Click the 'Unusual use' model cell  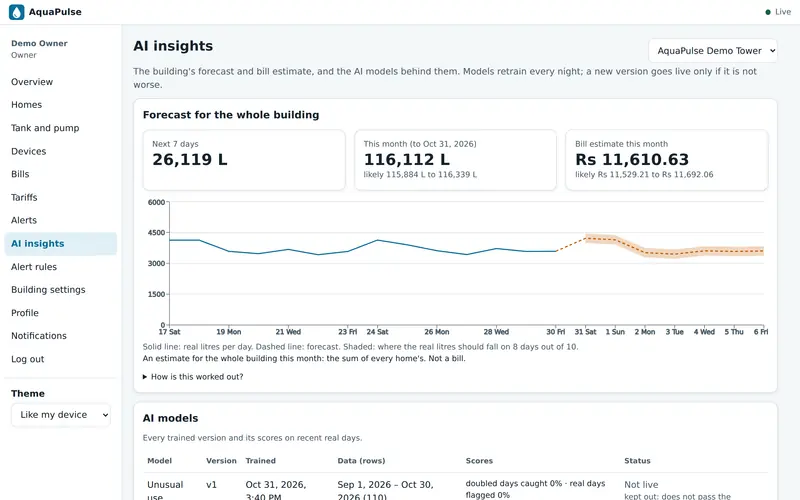(165, 490)
